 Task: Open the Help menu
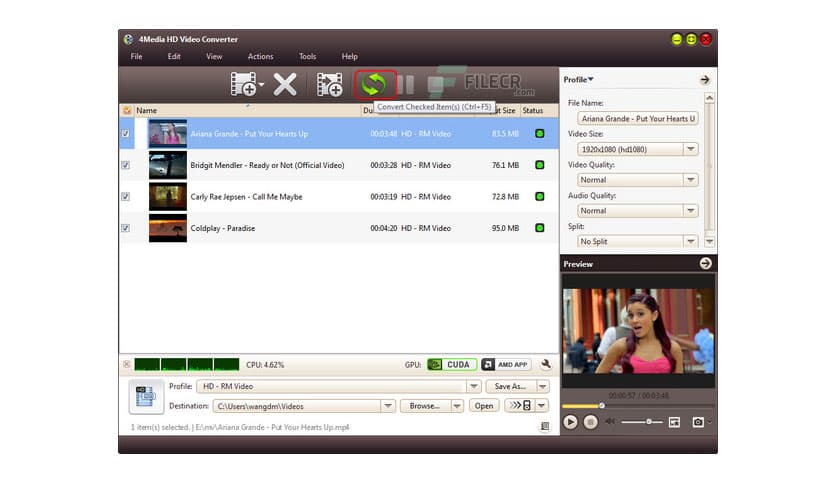[349, 57]
